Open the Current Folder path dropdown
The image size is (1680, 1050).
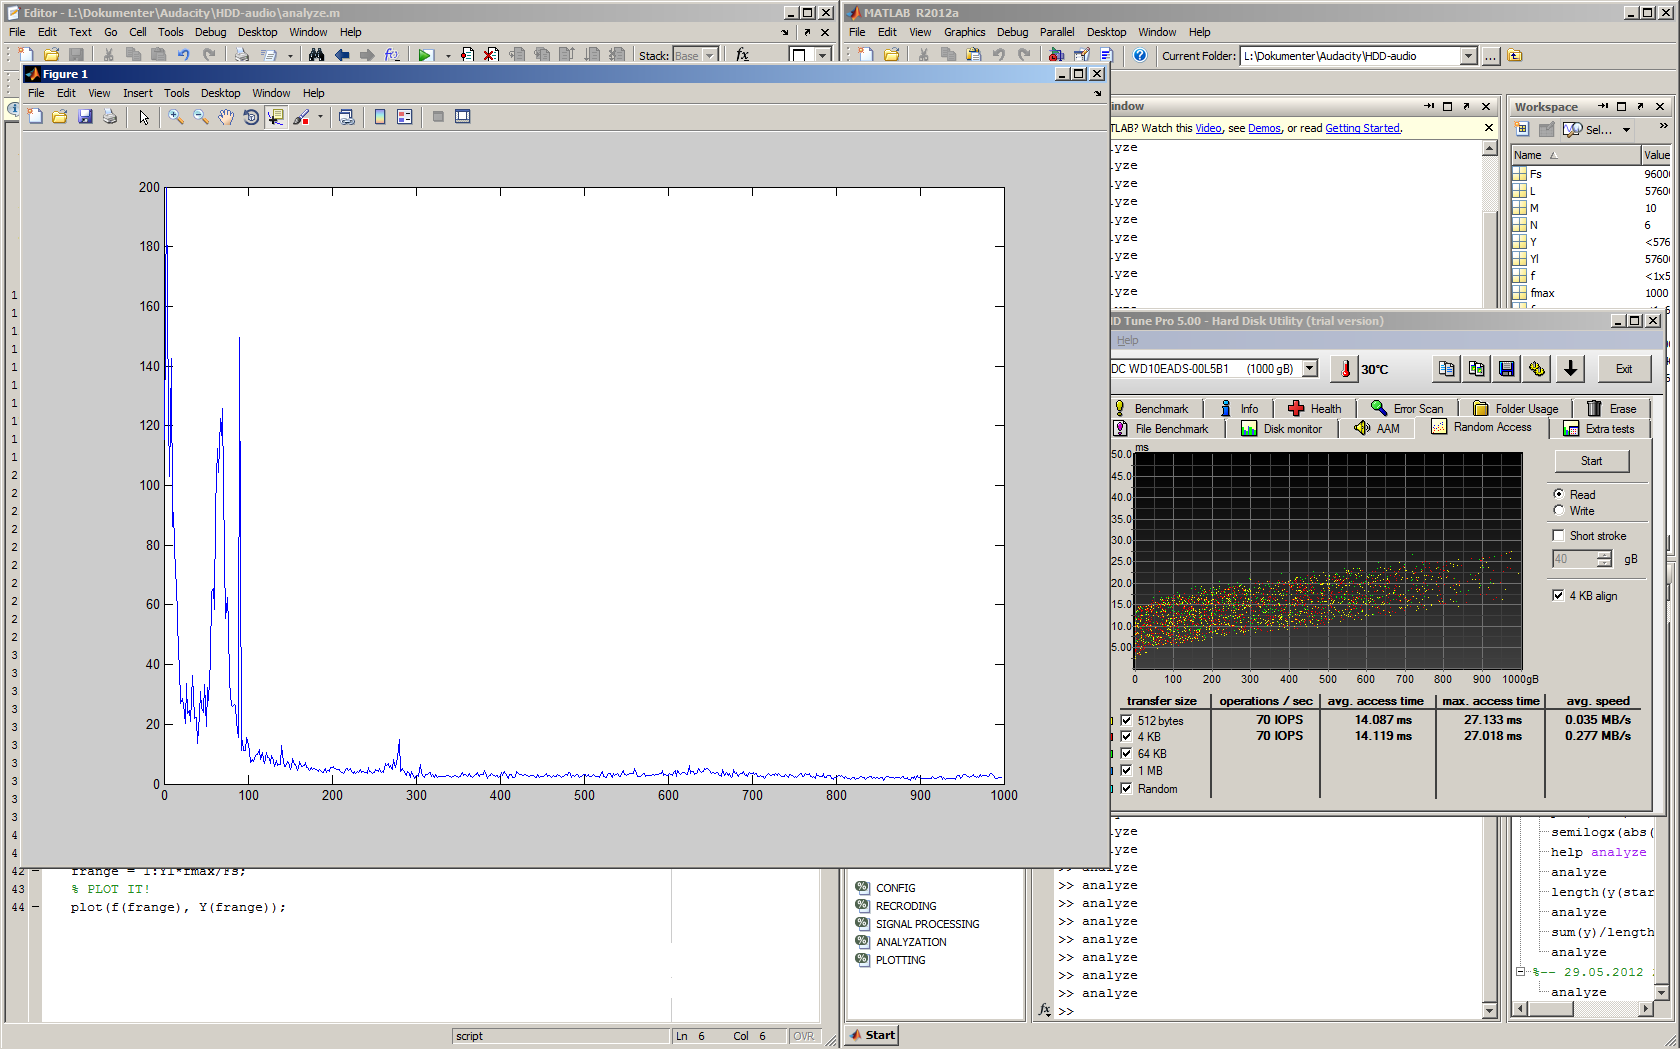click(1468, 56)
